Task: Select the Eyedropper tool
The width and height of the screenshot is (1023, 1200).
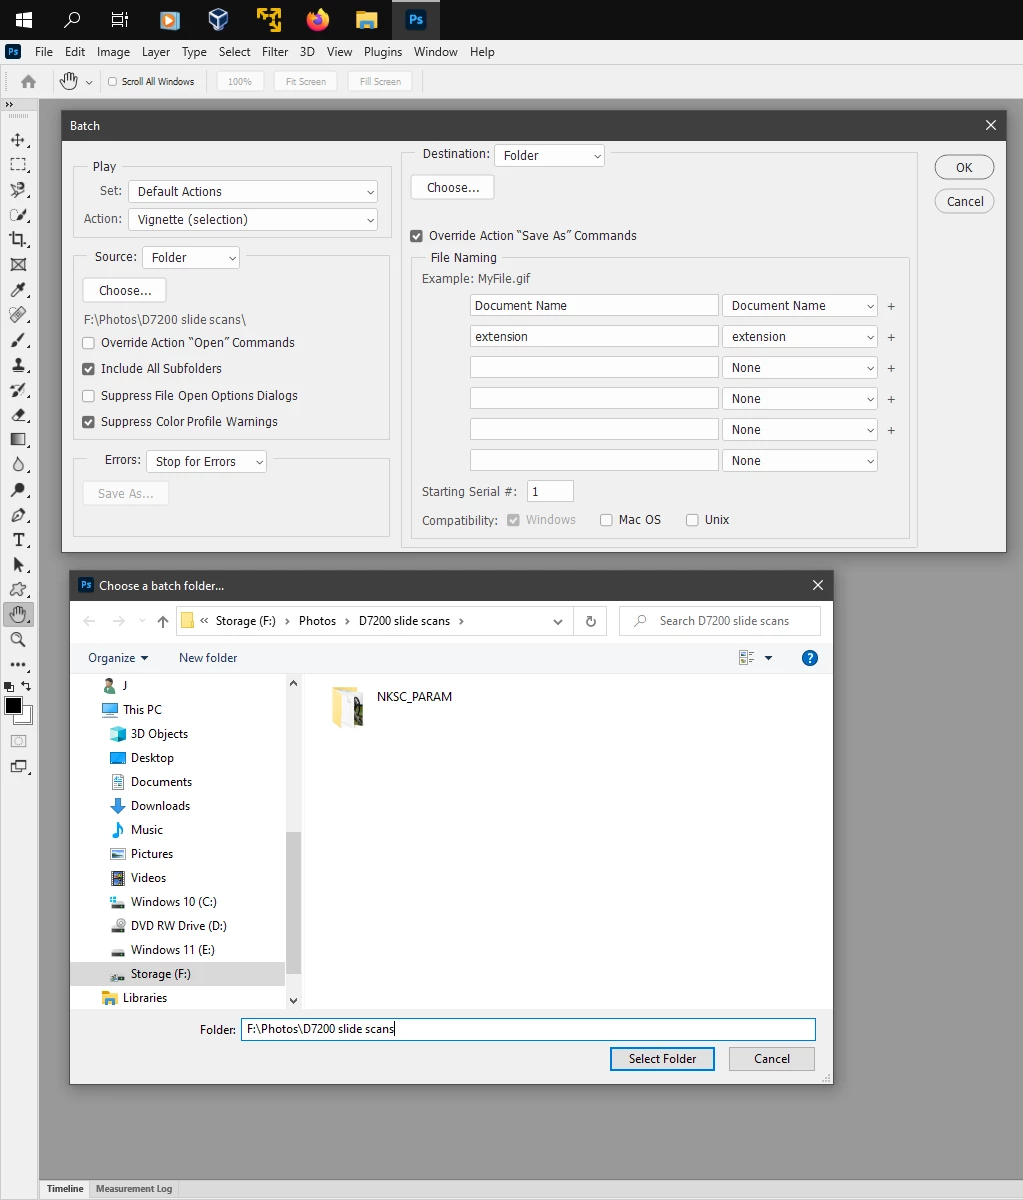Action: pos(18,290)
